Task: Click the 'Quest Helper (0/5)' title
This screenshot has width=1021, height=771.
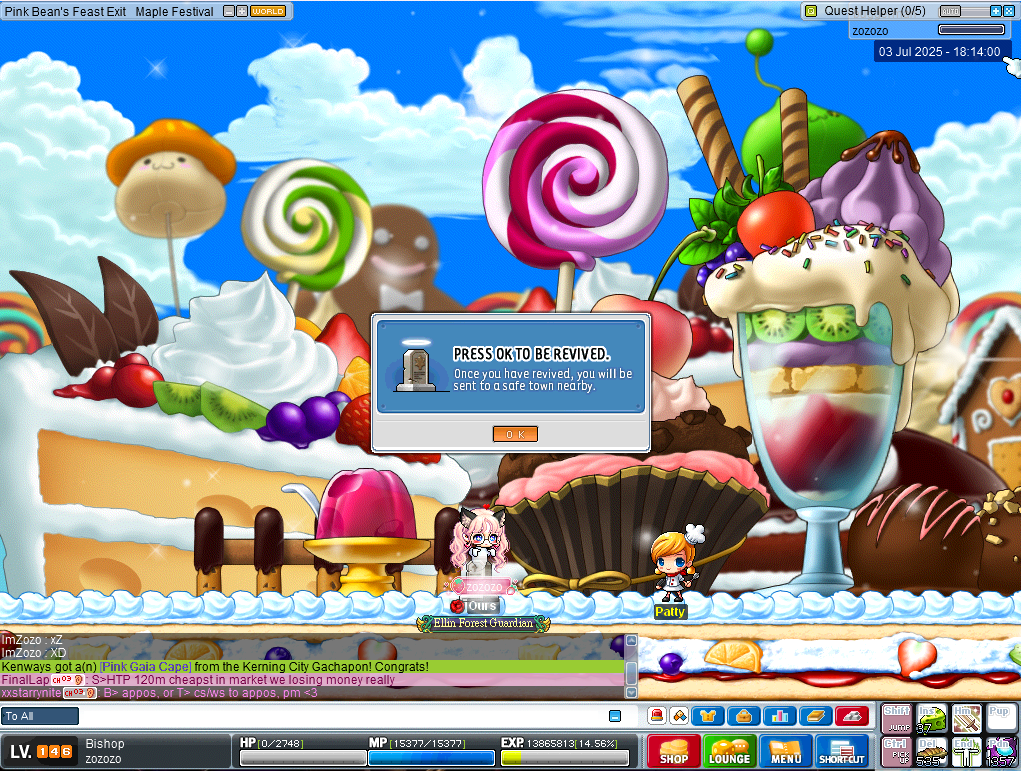Action: click(x=874, y=11)
